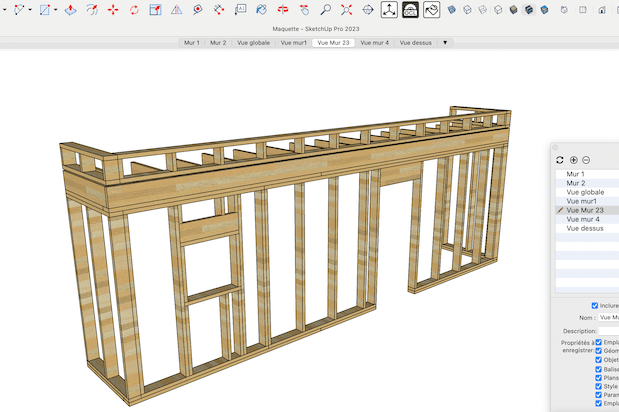Open the Vue dessus scene tab

pyautogui.click(x=415, y=43)
